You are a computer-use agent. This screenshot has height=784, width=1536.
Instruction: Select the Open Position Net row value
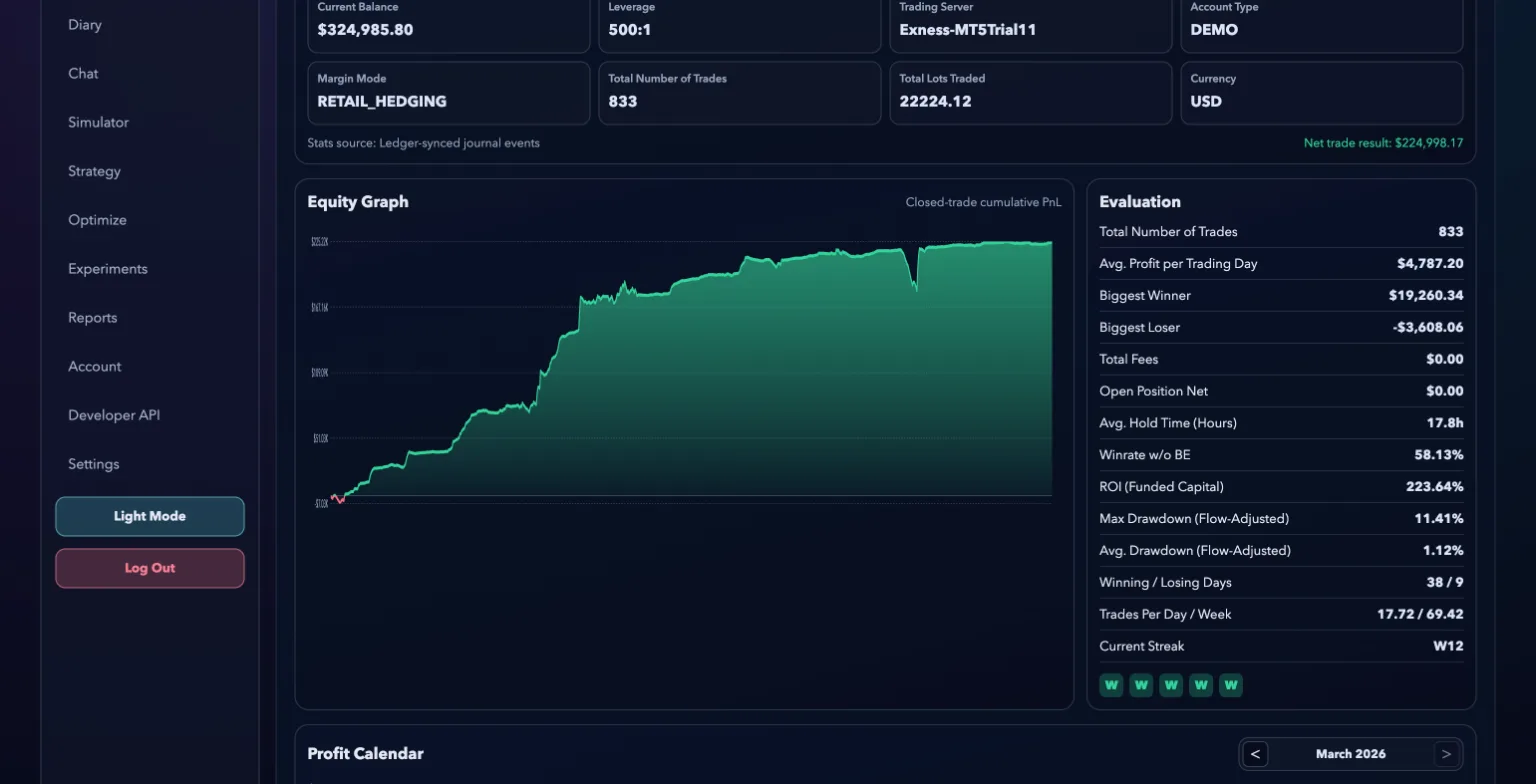point(1445,392)
